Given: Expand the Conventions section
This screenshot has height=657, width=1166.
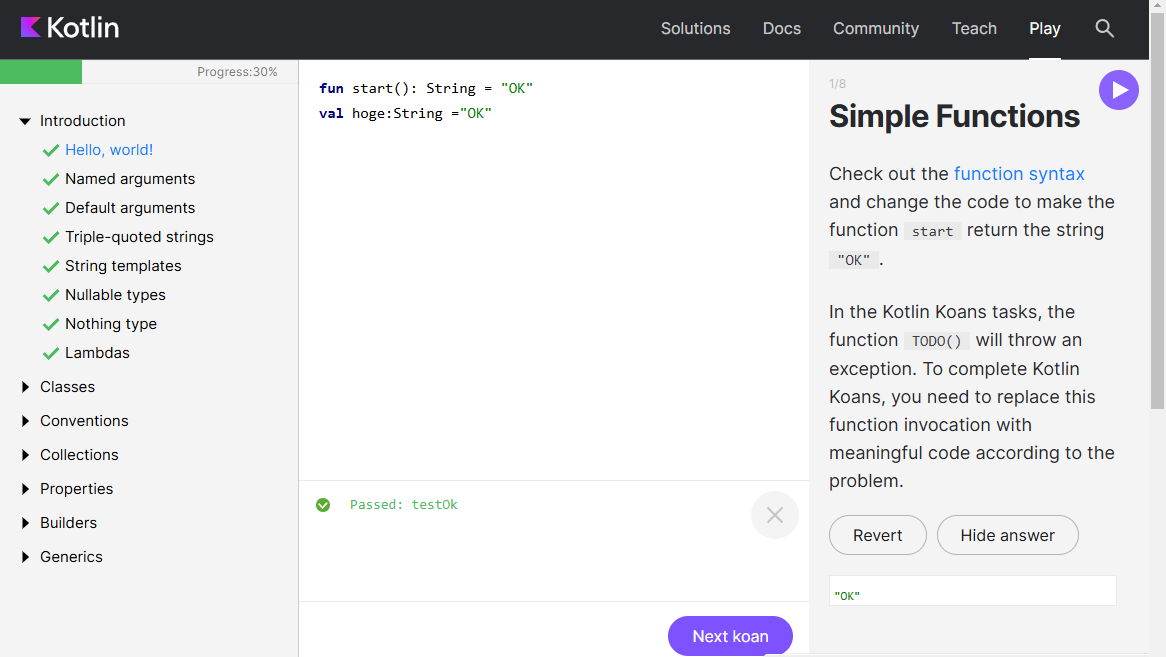Looking at the screenshot, I should pyautogui.click(x=25, y=421).
